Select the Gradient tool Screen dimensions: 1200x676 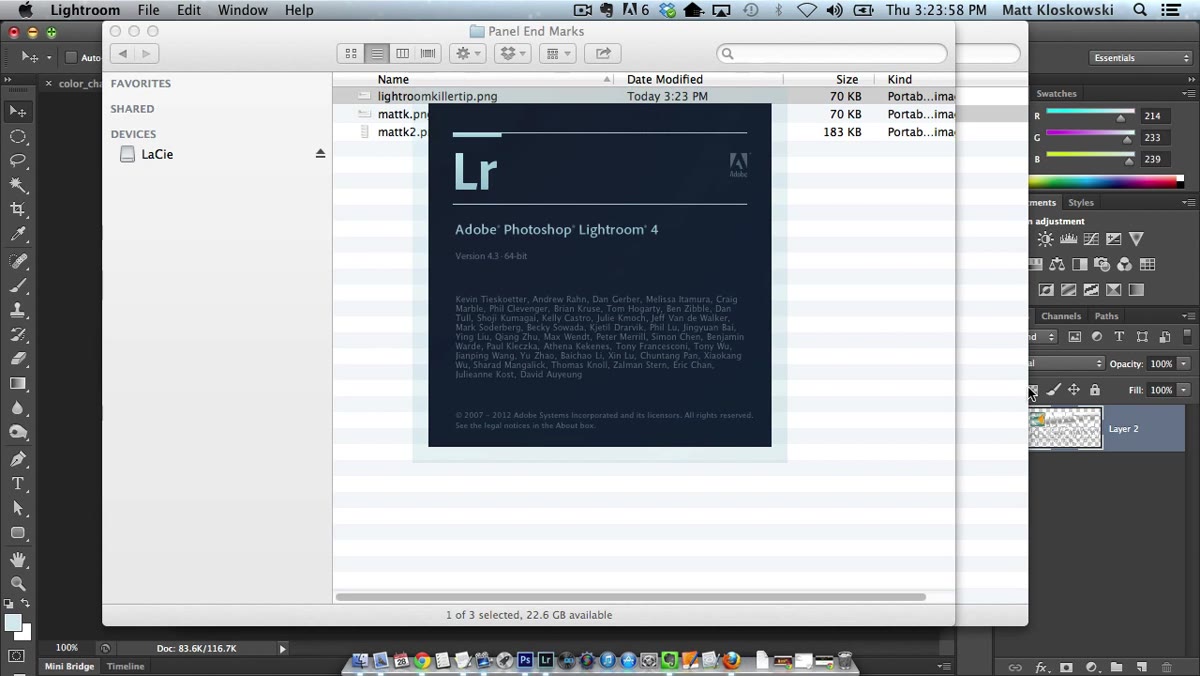(x=18, y=384)
